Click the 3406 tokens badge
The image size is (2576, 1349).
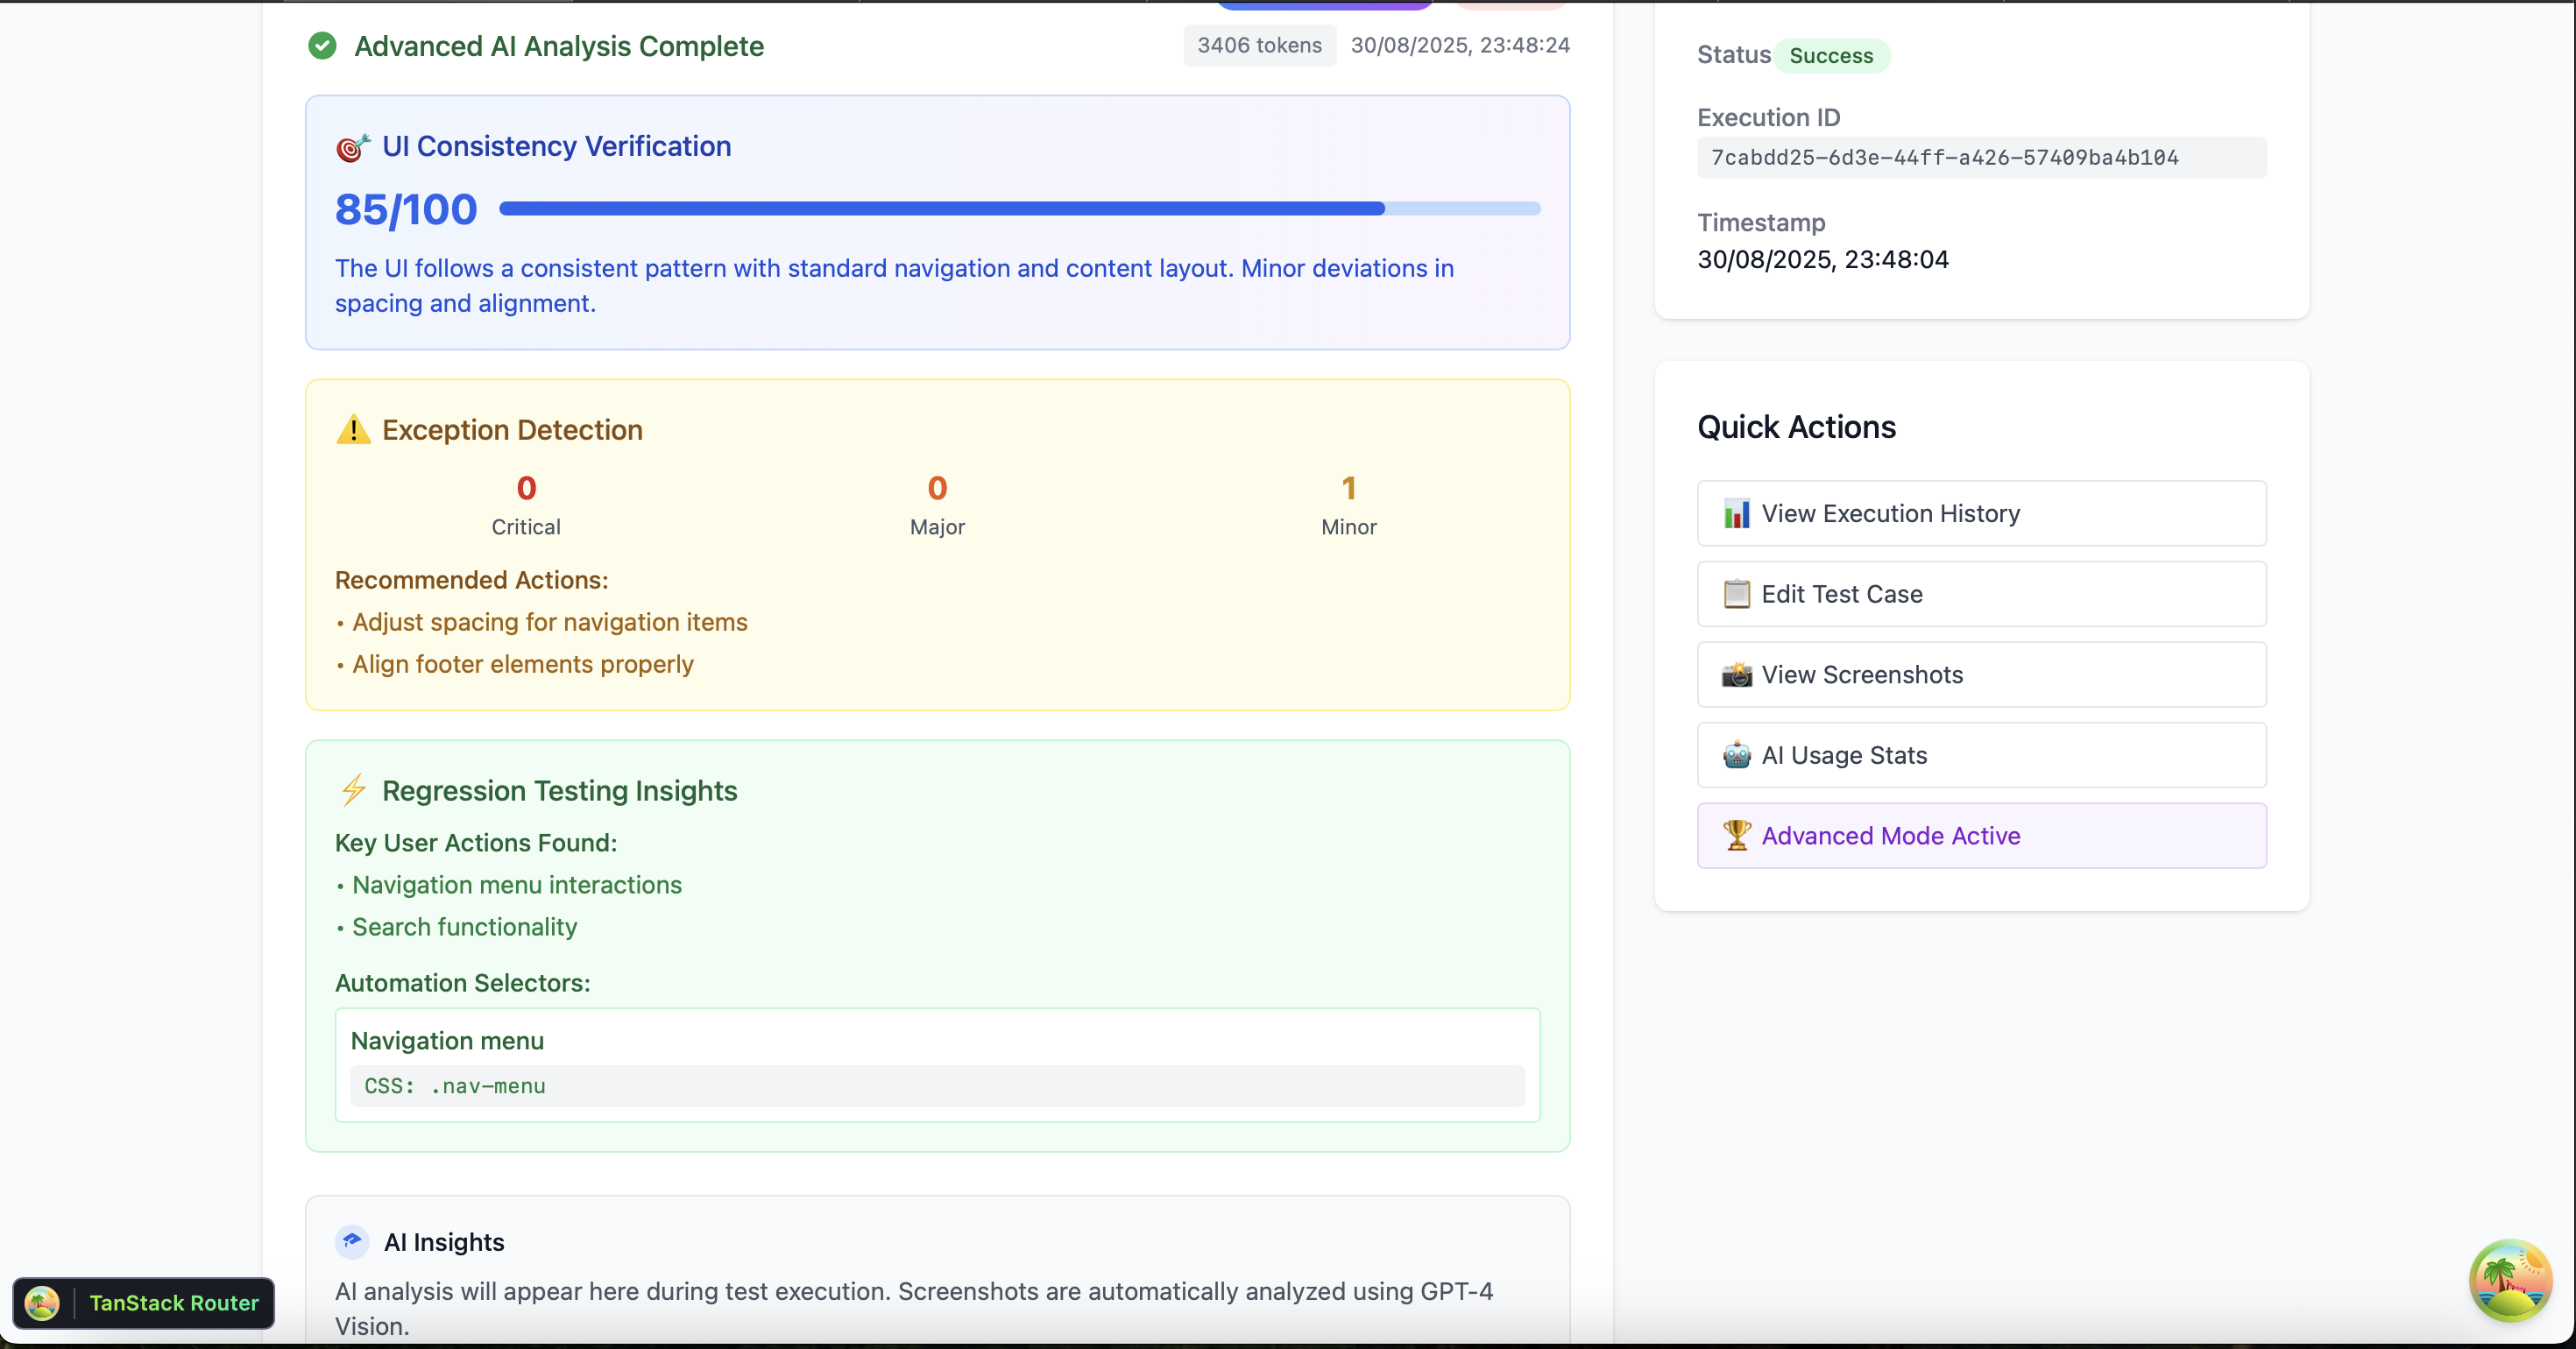point(1259,46)
